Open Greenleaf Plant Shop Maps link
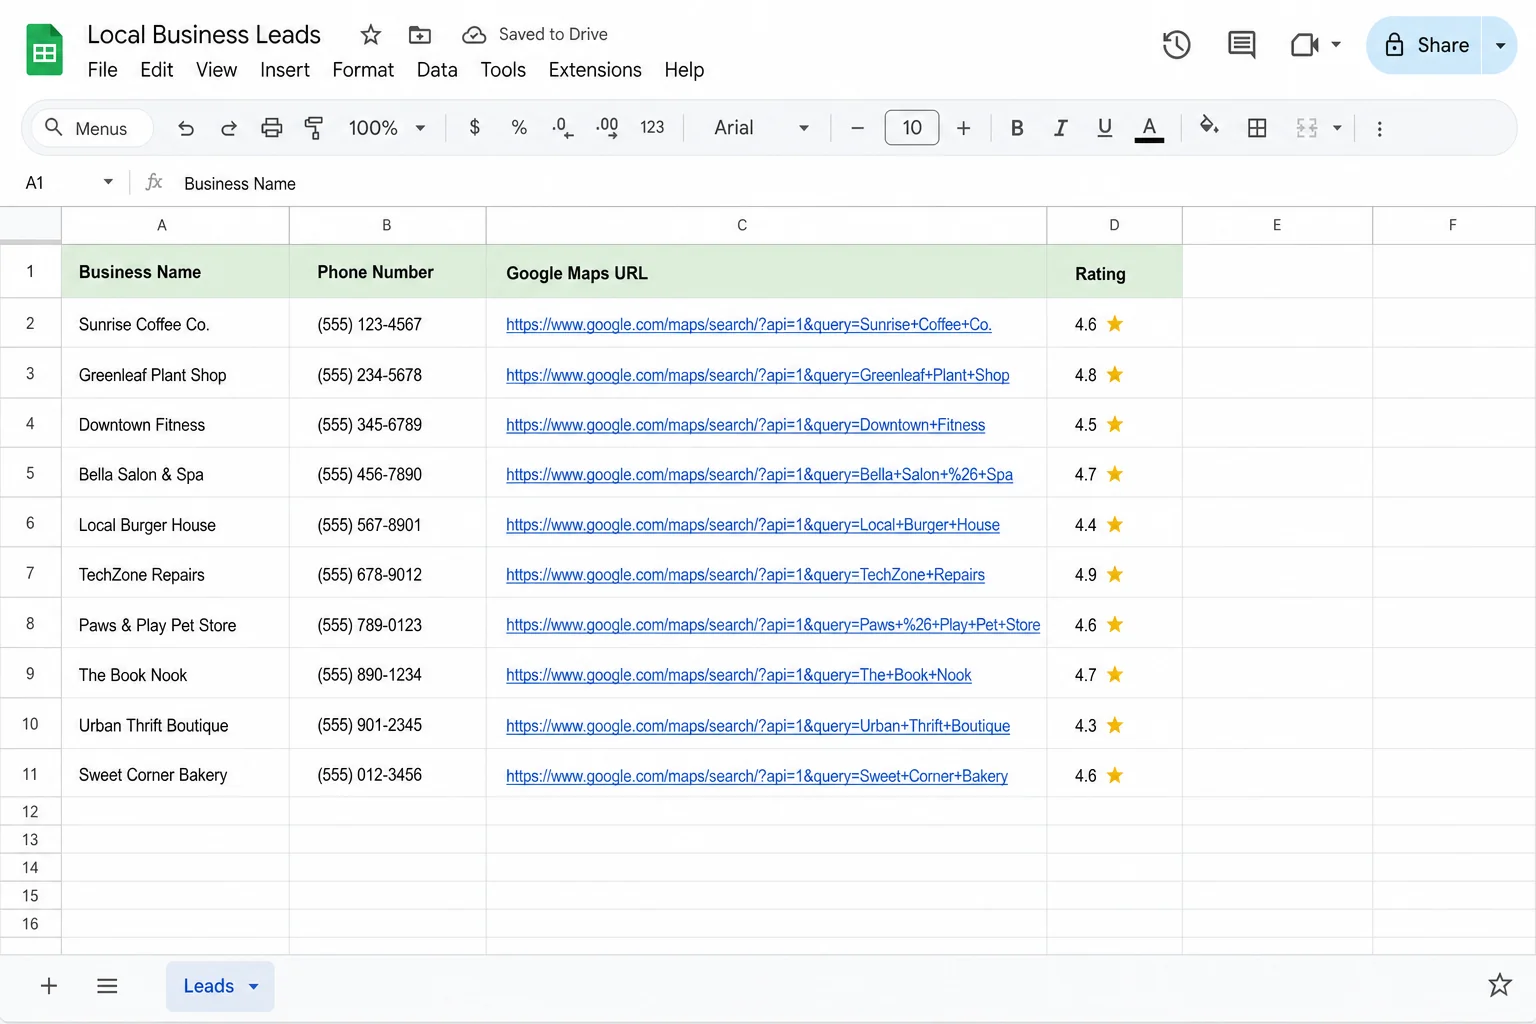This screenshot has width=1536, height=1024. click(758, 375)
